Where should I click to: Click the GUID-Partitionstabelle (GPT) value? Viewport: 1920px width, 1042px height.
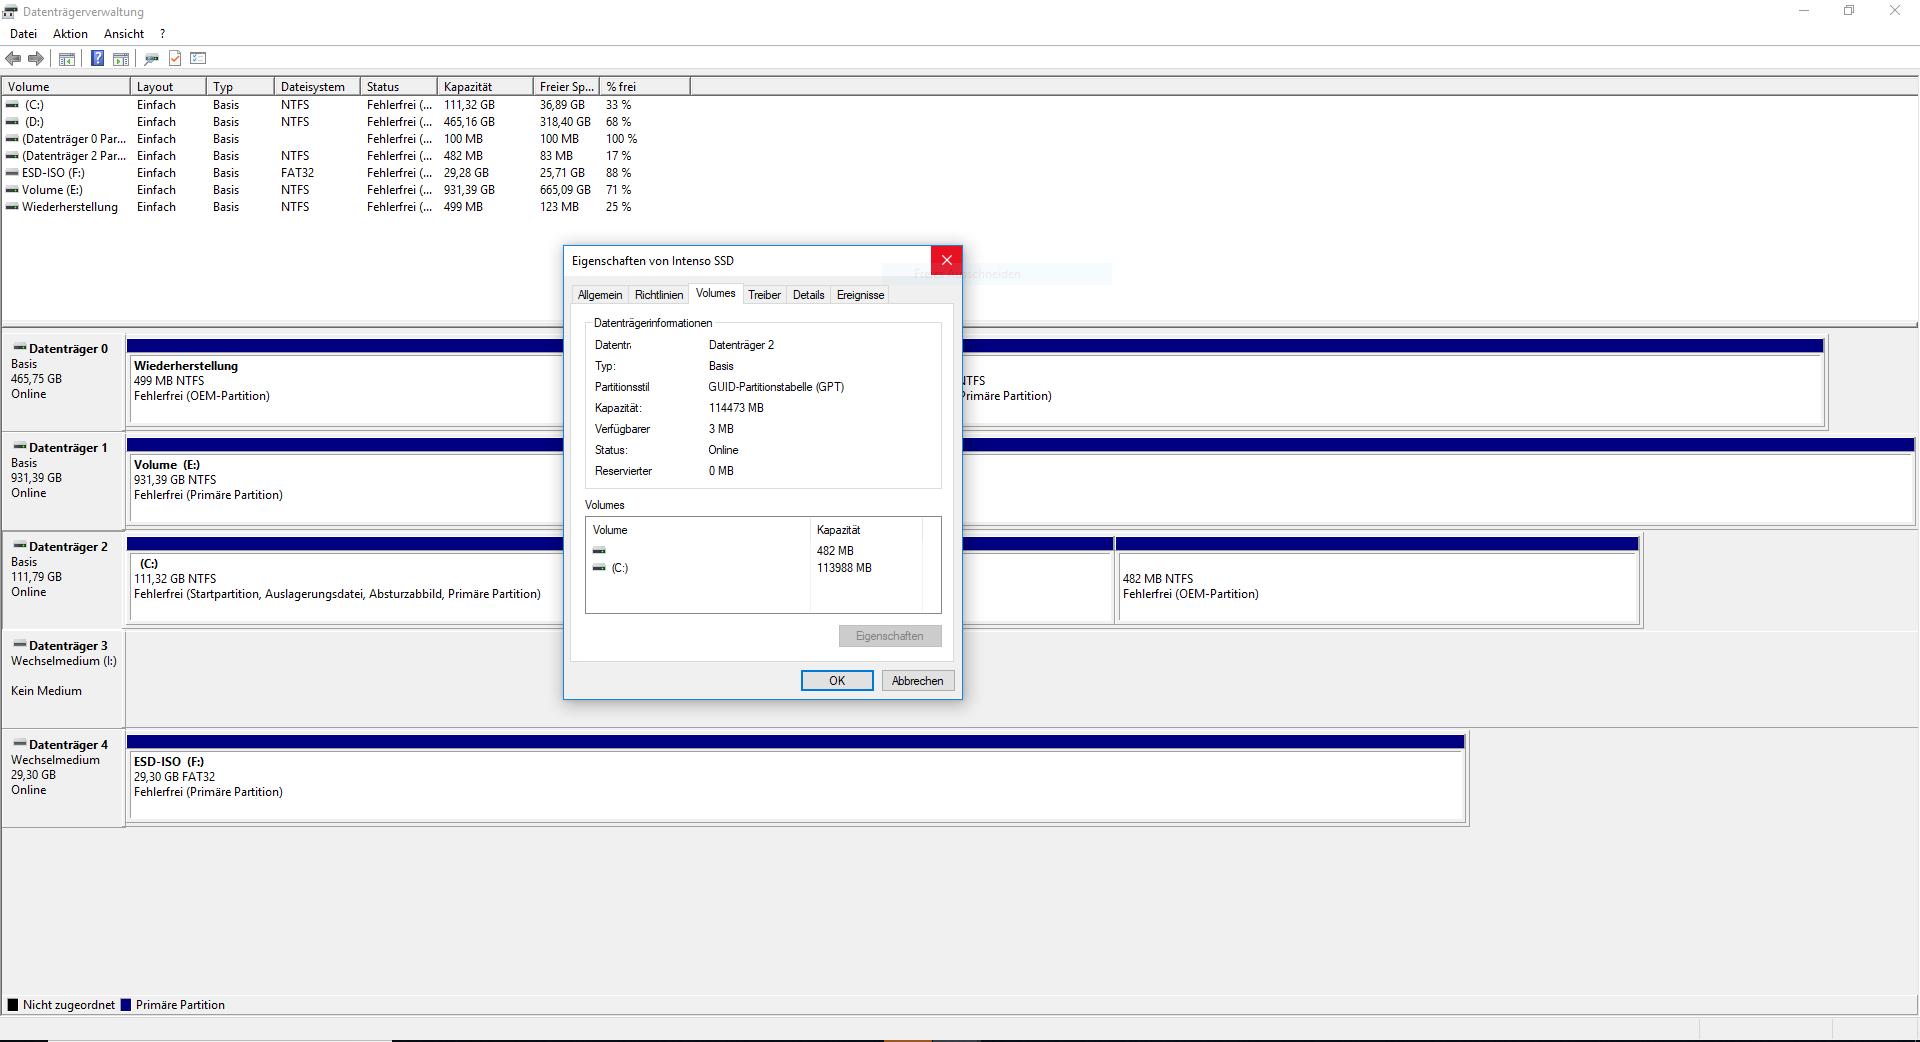click(x=776, y=387)
